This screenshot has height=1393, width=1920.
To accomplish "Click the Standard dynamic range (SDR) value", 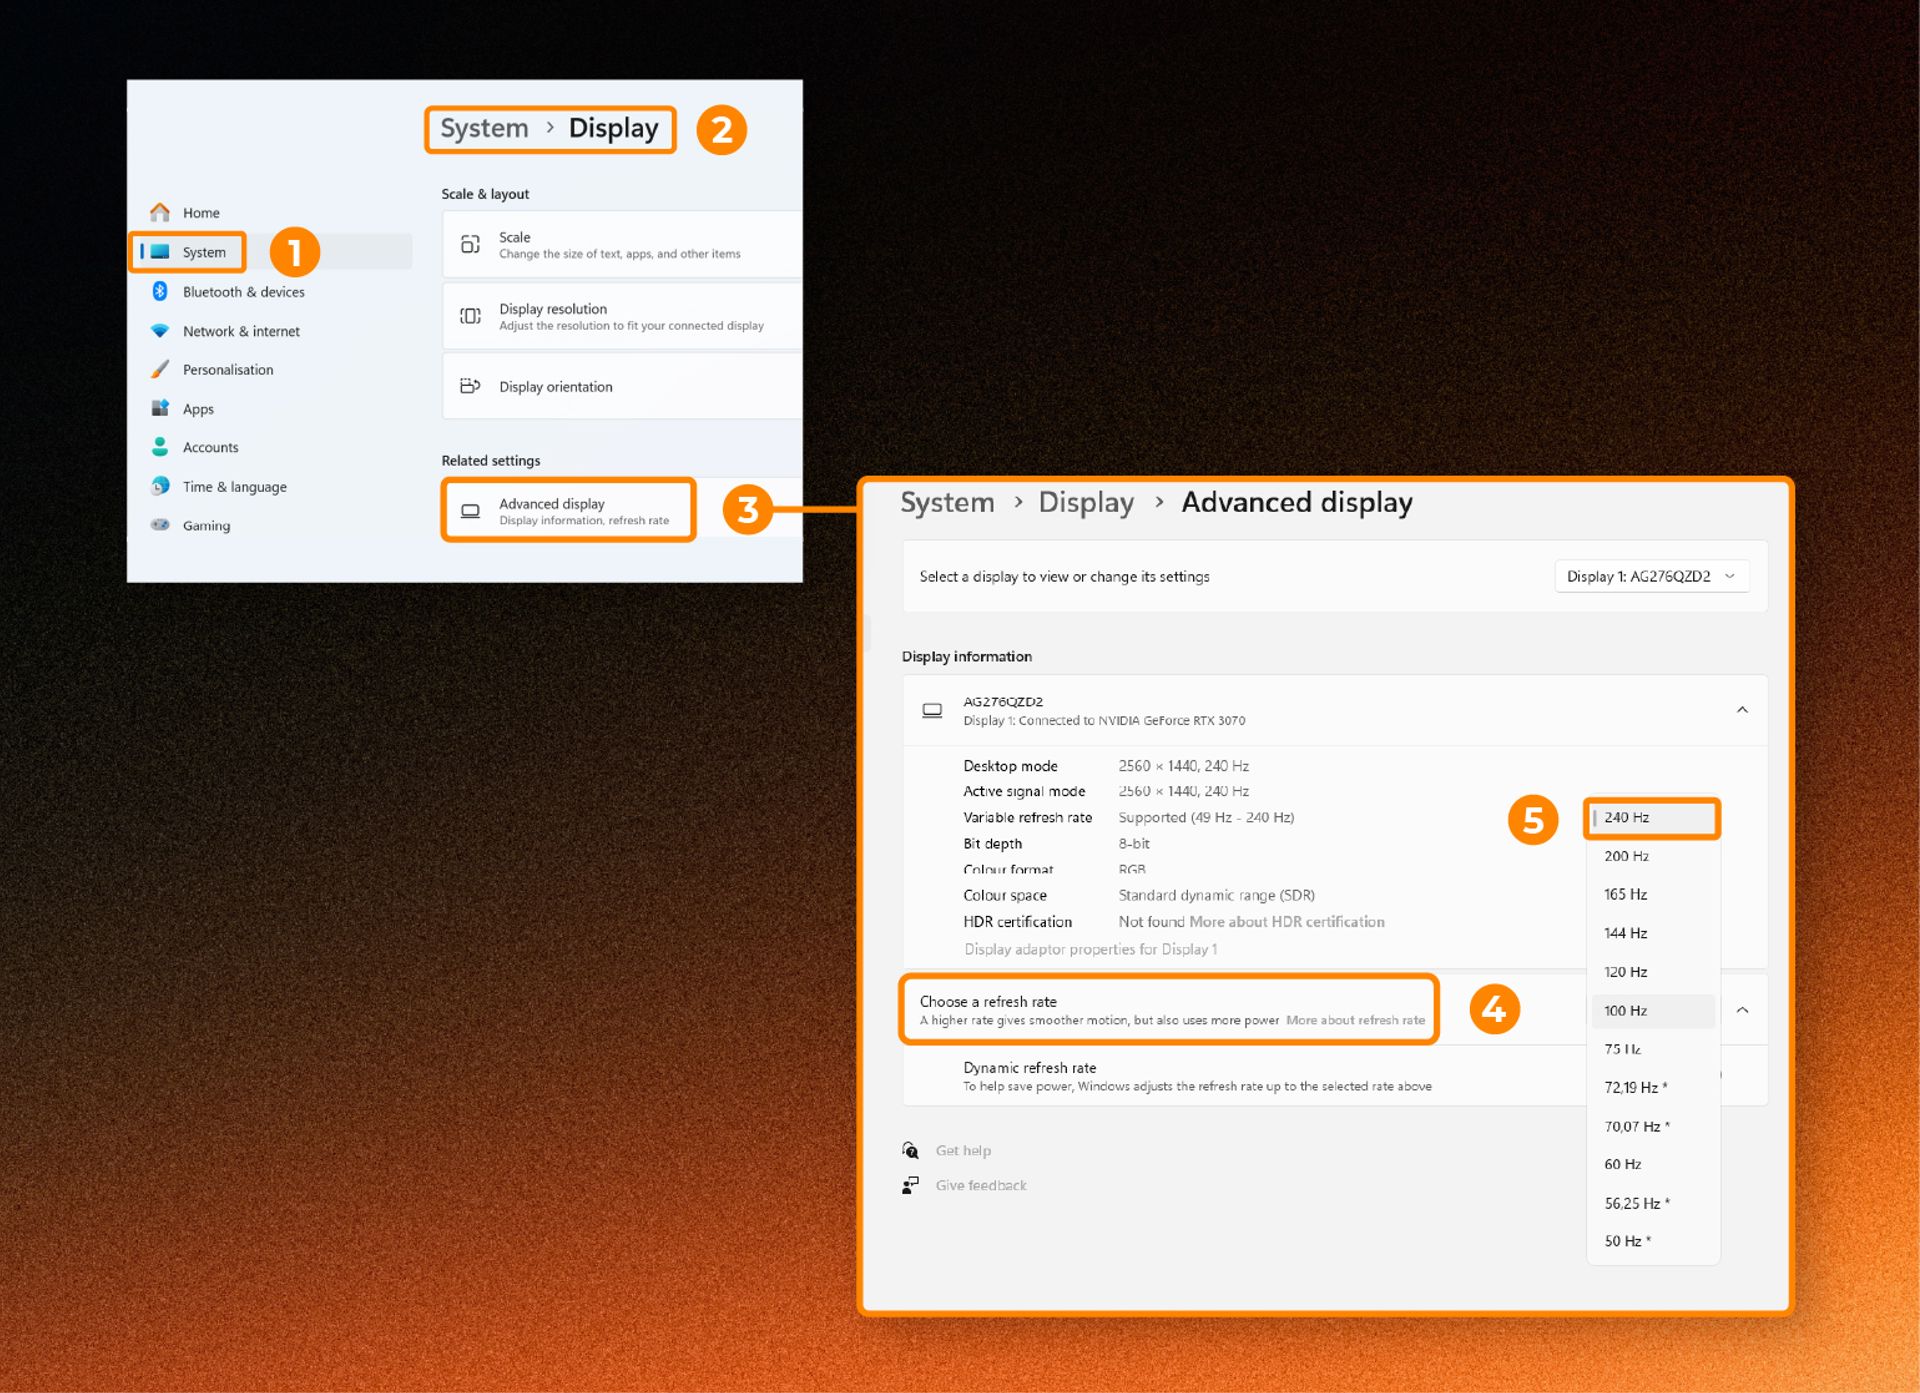I will (1216, 895).
